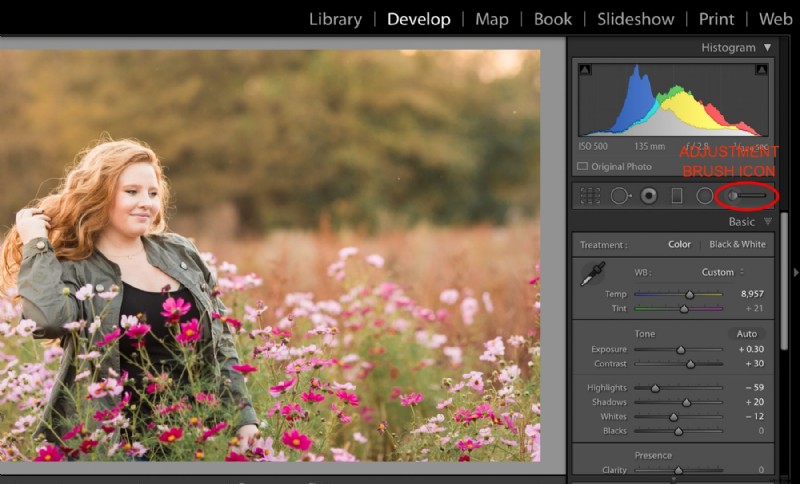Viewport: 800px width, 484px height.
Task: Switch to the Library module
Action: point(335,19)
